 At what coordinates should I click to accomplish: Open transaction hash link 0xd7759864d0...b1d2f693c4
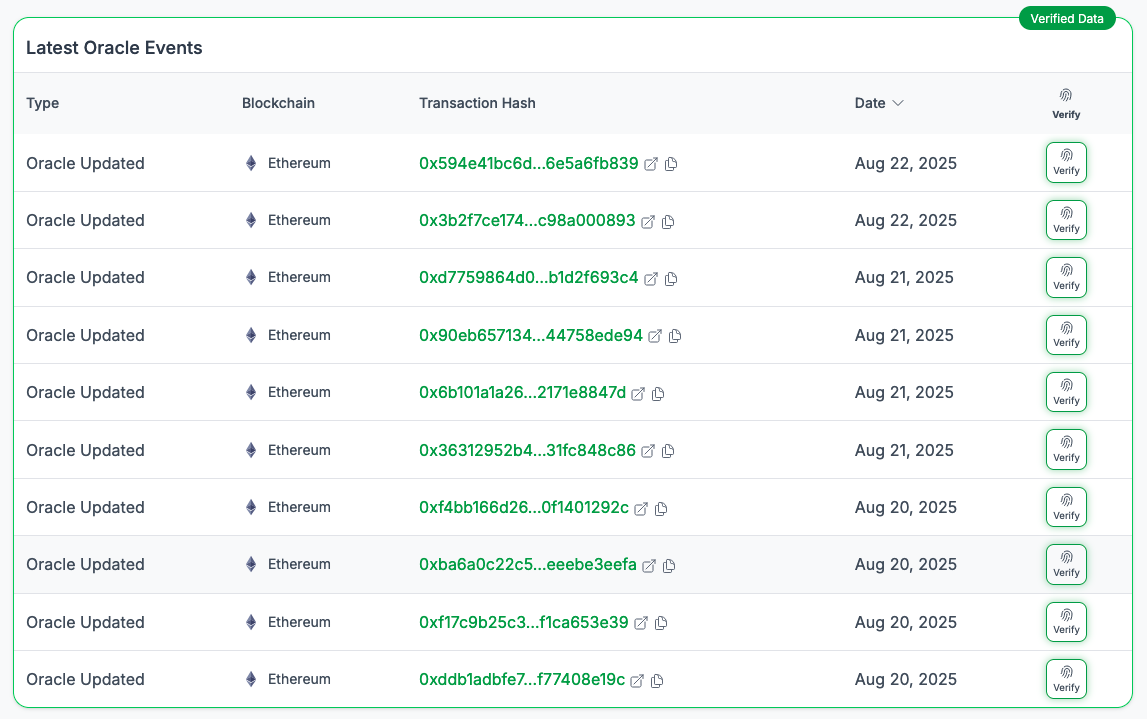tap(528, 278)
